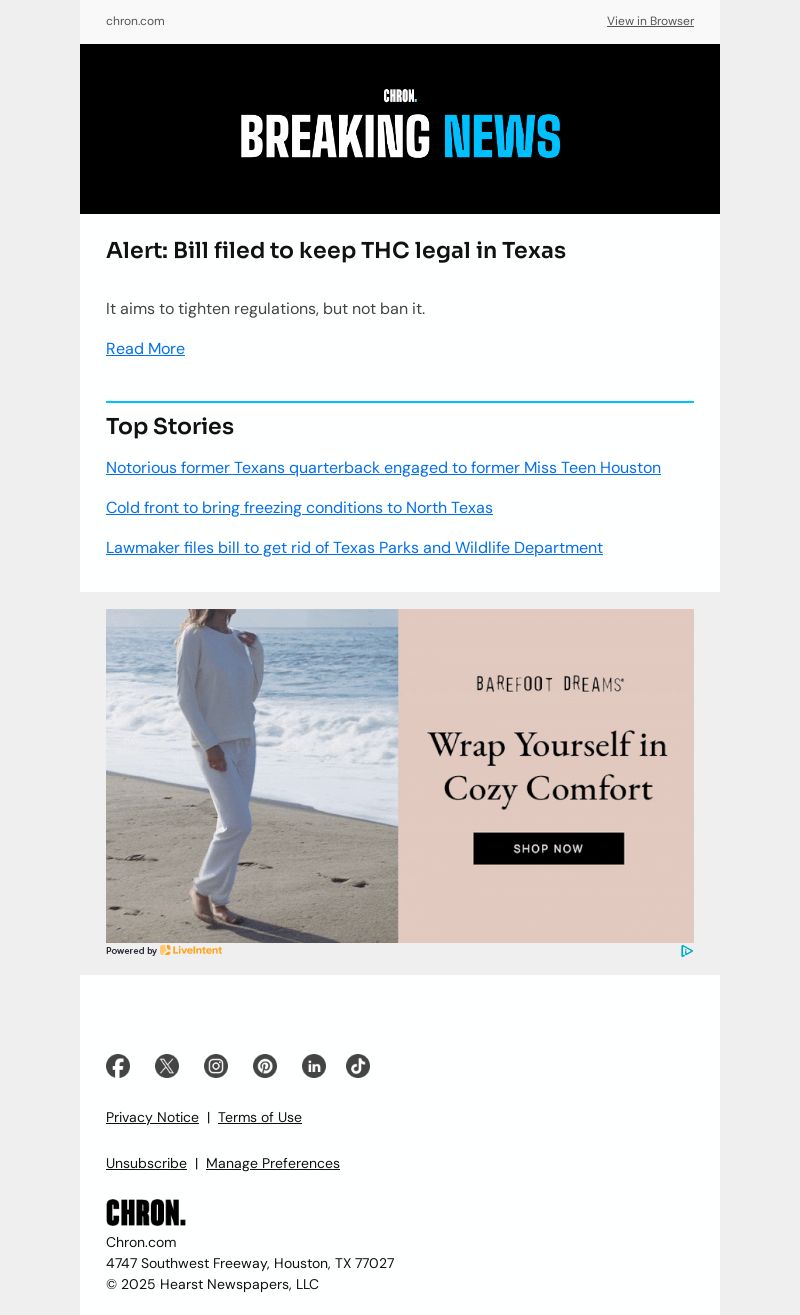Open the LinkedIn social icon
Image resolution: width=800 pixels, height=1315 pixels.
(x=314, y=1066)
